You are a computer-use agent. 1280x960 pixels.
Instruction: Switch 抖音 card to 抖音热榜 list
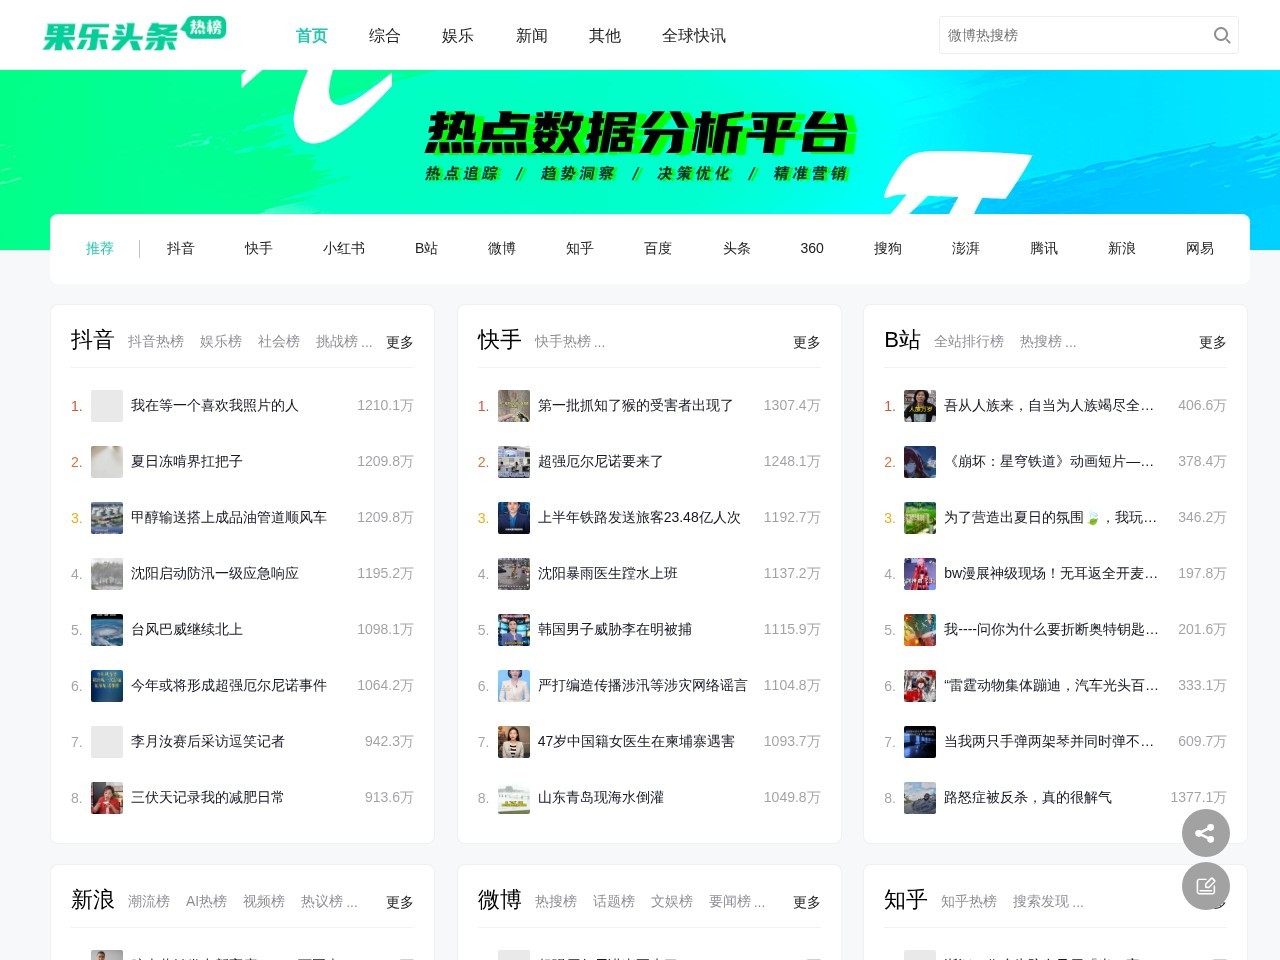(156, 341)
